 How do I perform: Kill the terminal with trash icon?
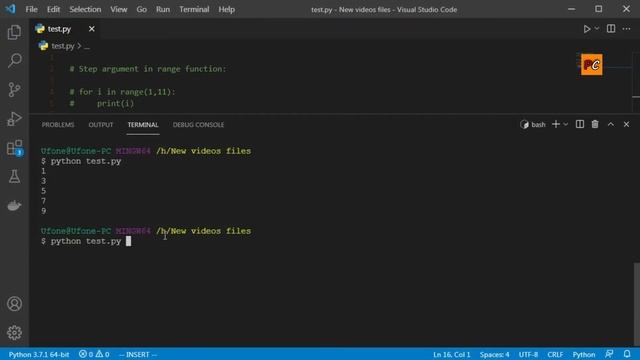pos(595,124)
